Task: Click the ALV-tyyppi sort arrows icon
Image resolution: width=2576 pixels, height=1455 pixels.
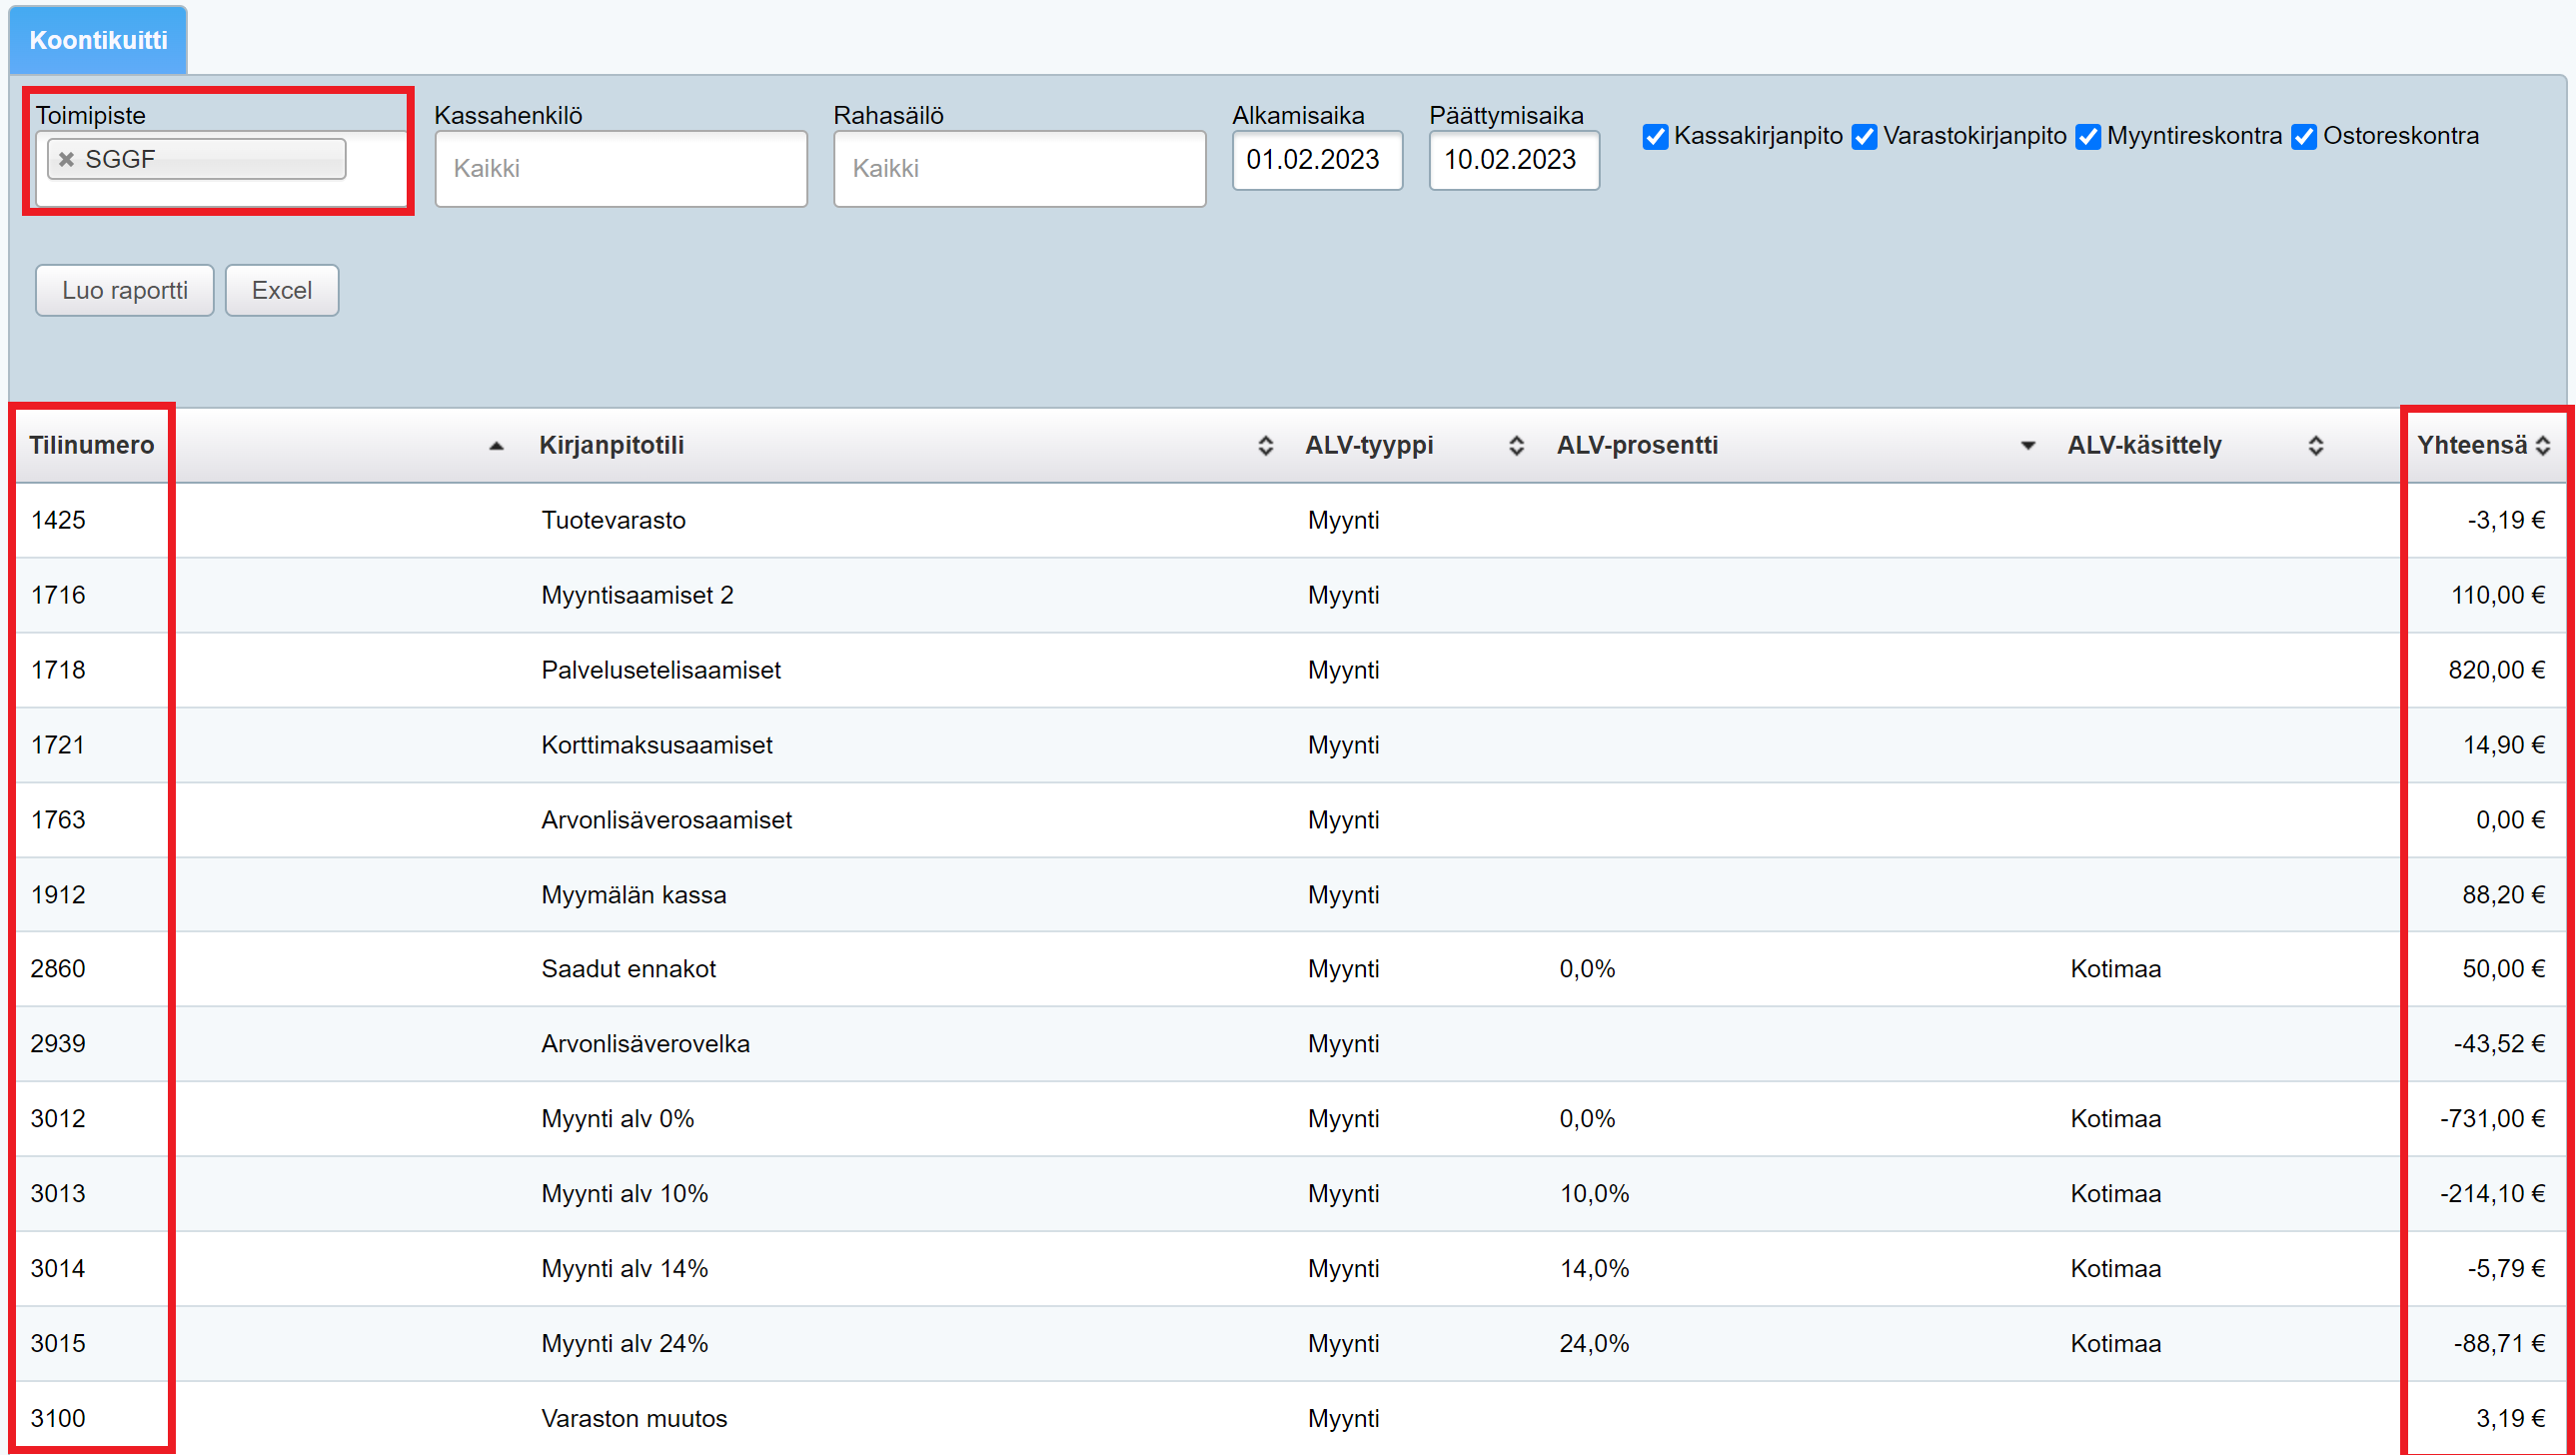Action: (x=1516, y=446)
